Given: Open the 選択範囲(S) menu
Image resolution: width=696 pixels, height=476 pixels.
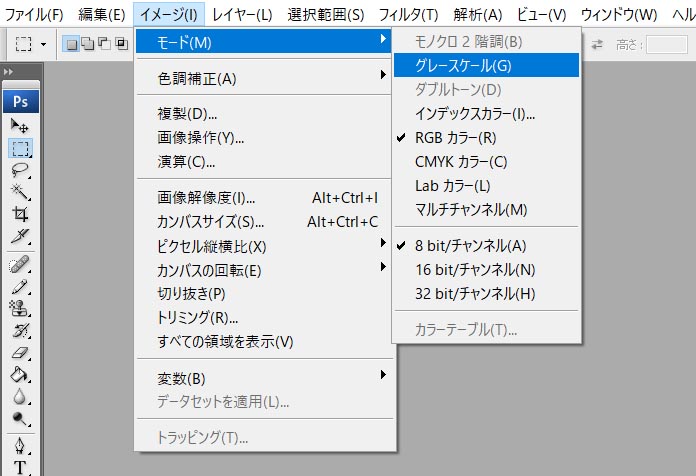Looking at the screenshot, I should click(x=326, y=15).
